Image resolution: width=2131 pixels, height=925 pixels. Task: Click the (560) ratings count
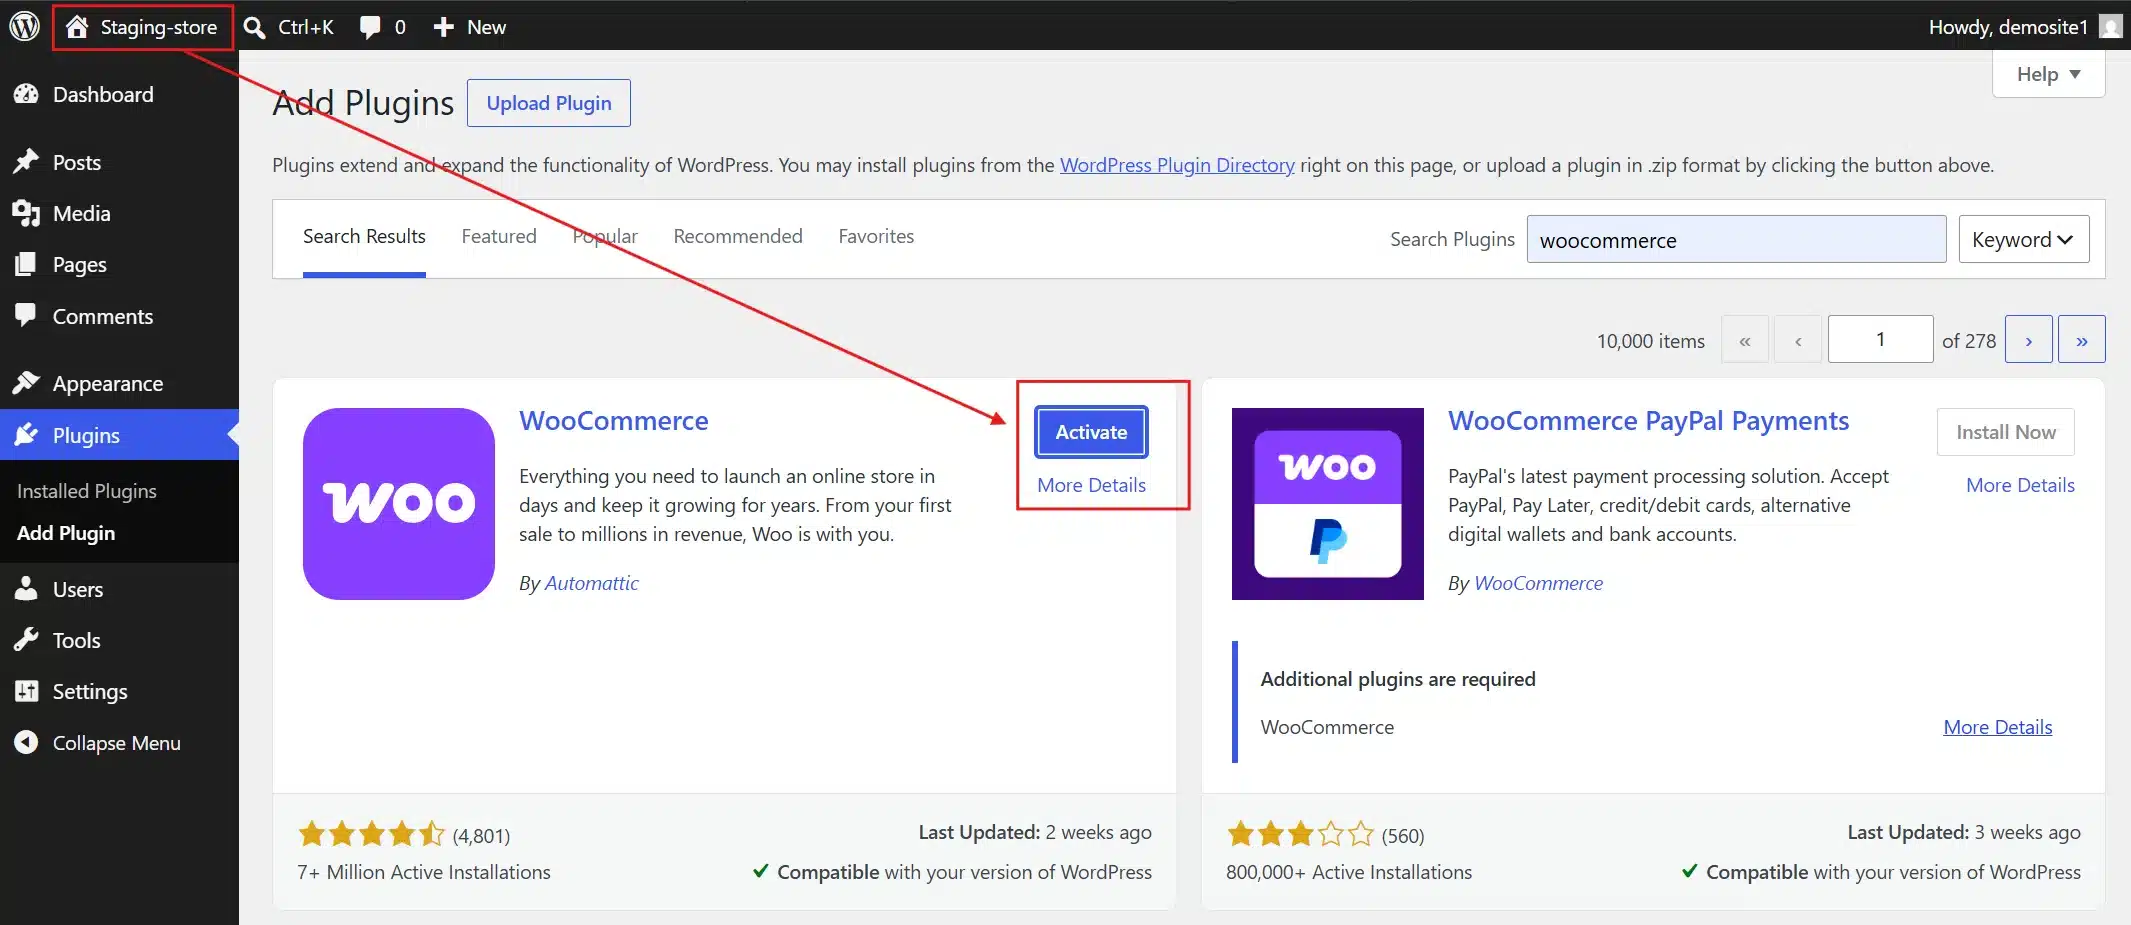click(x=1402, y=835)
